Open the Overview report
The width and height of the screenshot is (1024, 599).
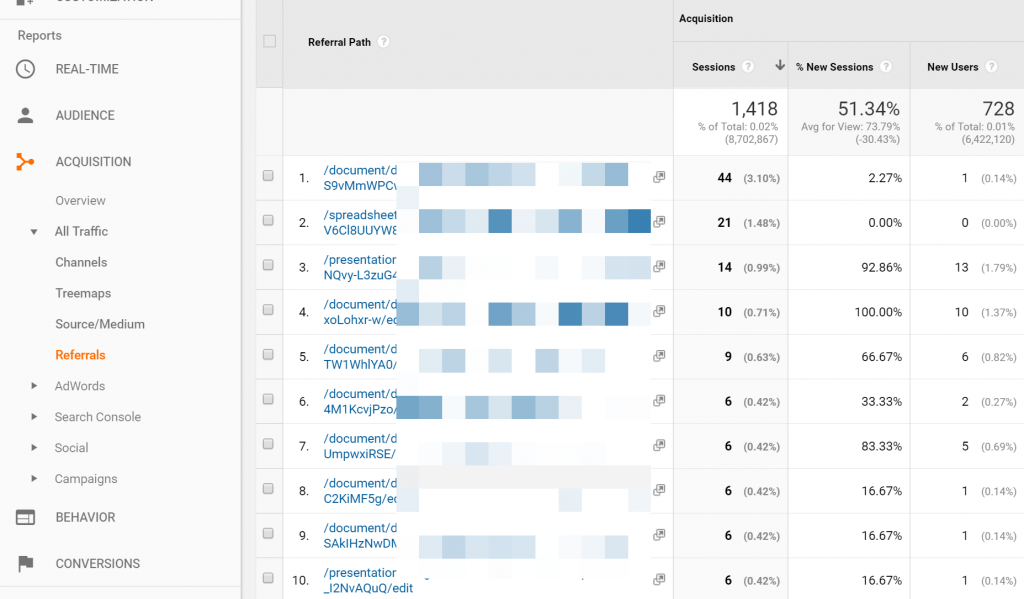click(x=80, y=201)
